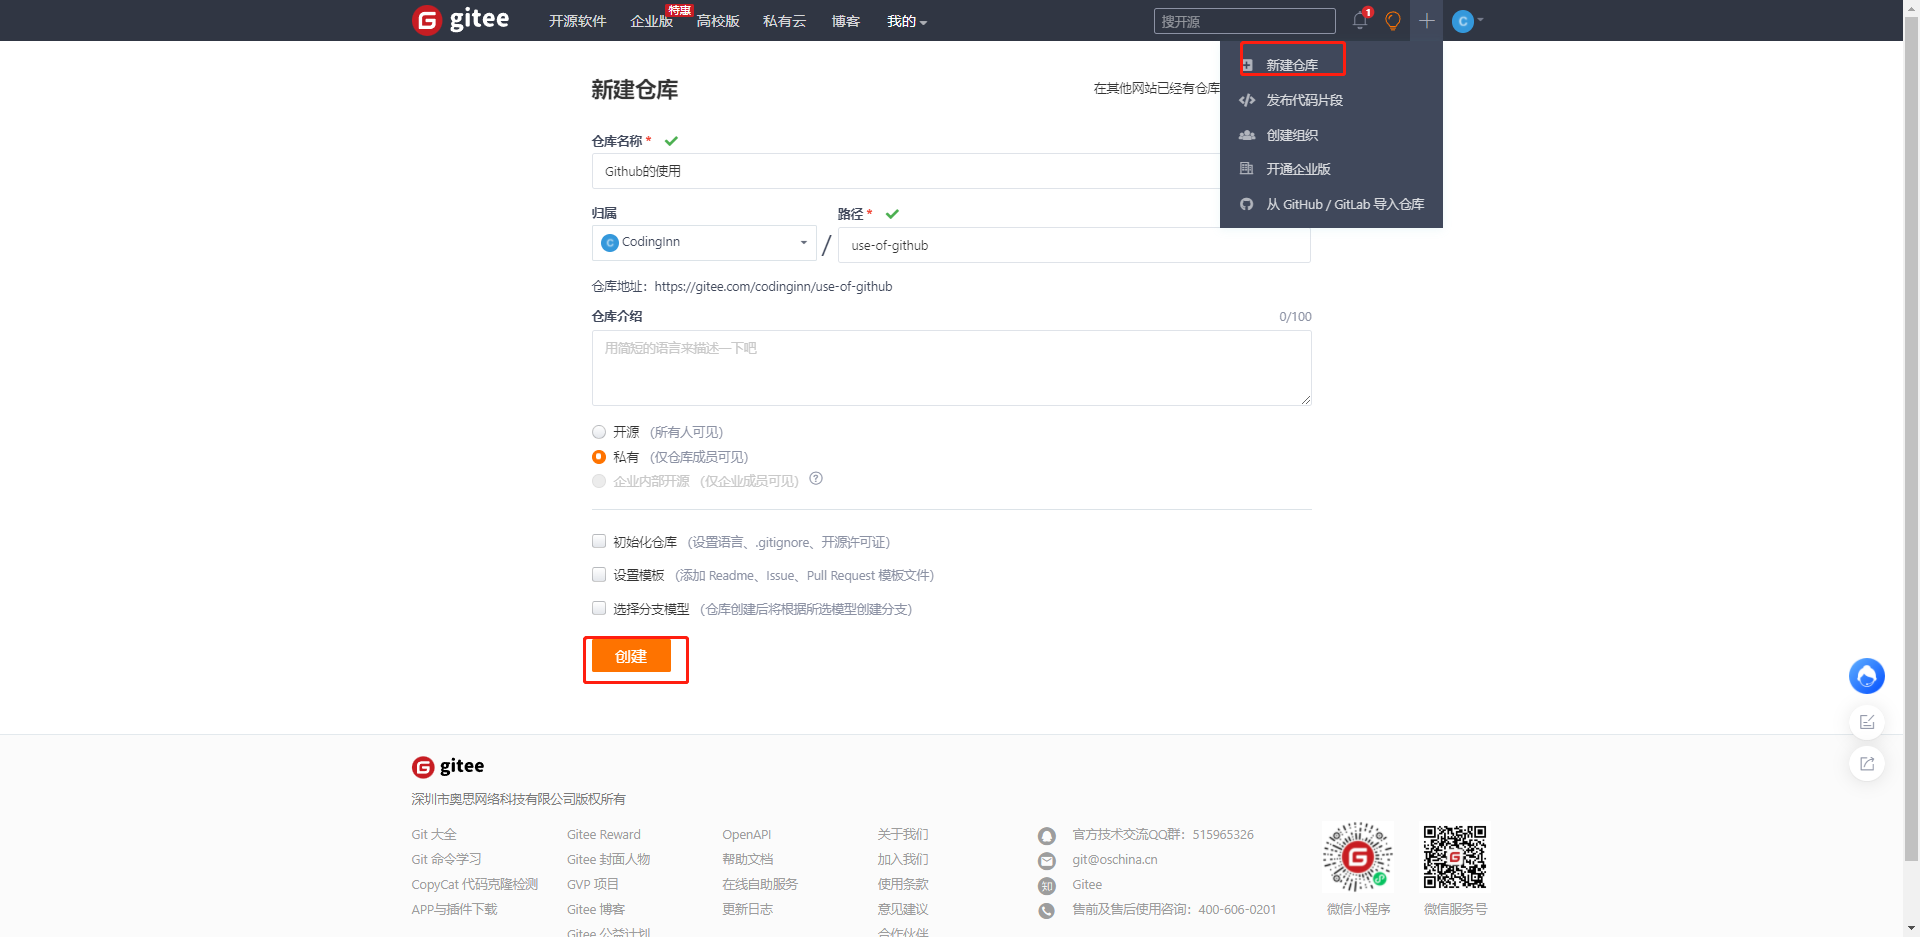Click the envelope email icon in footer
The height and width of the screenshot is (937, 1920).
point(1047,861)
